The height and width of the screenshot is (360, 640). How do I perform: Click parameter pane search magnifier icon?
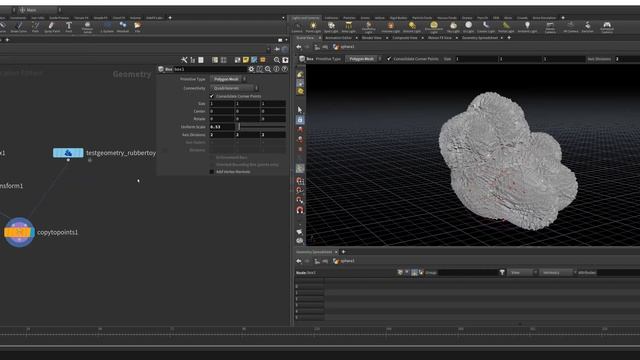268,69
